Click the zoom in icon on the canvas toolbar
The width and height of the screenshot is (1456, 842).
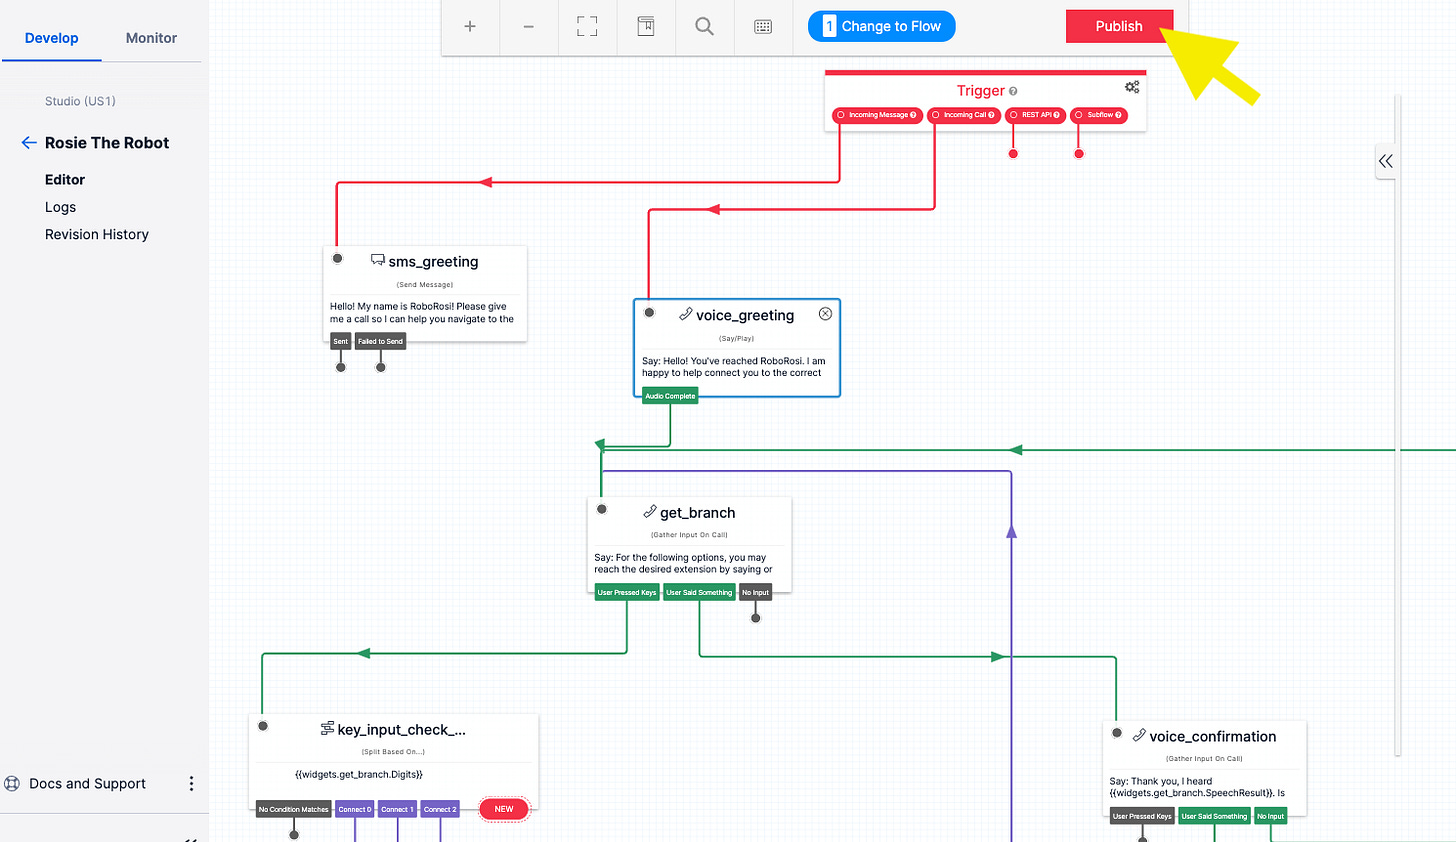(x=470, y=26)
